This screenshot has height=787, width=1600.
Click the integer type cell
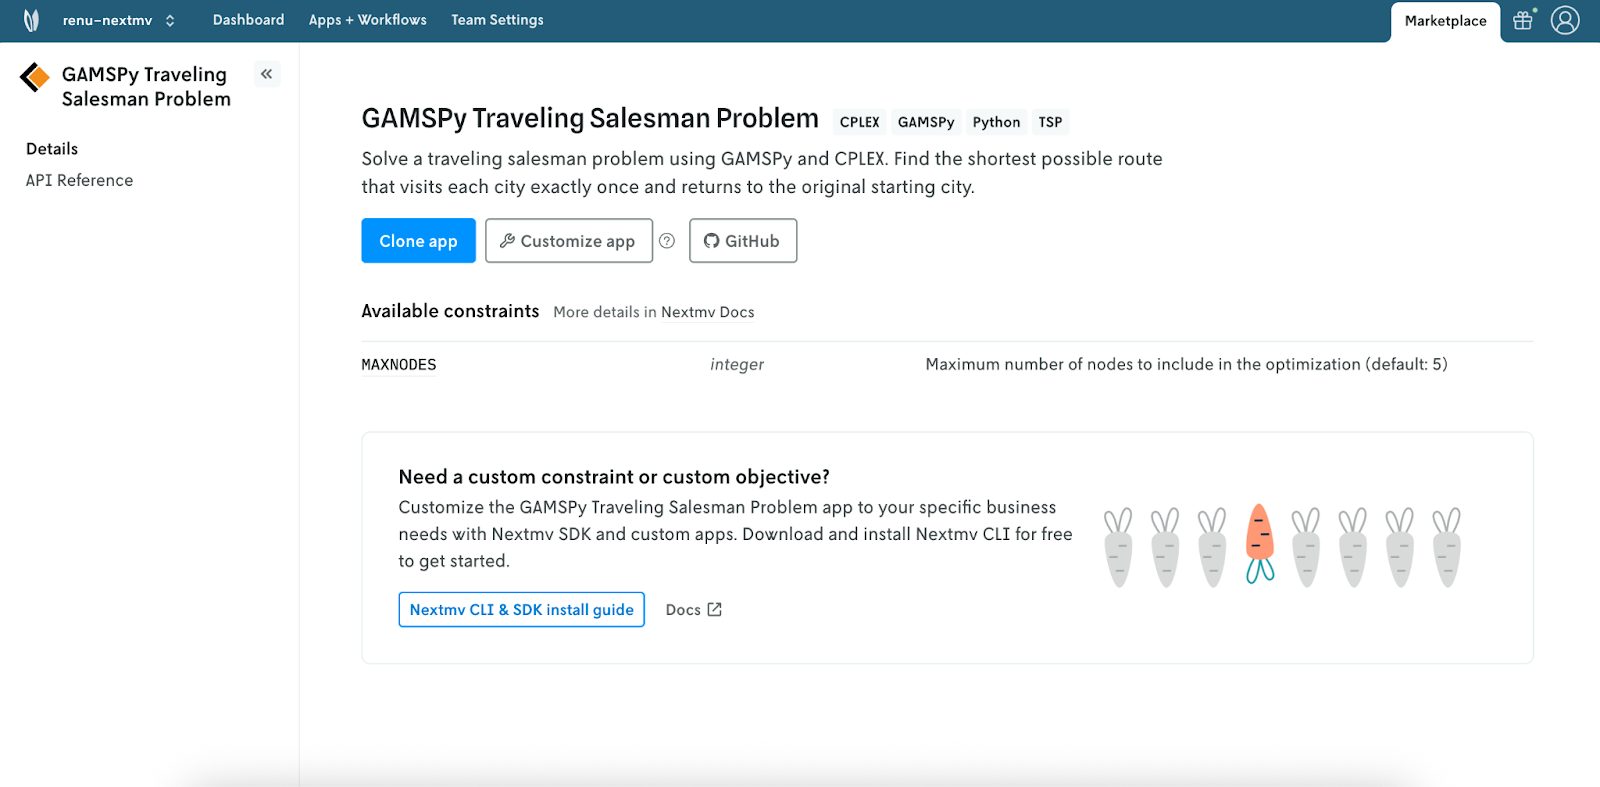[737, 365]
